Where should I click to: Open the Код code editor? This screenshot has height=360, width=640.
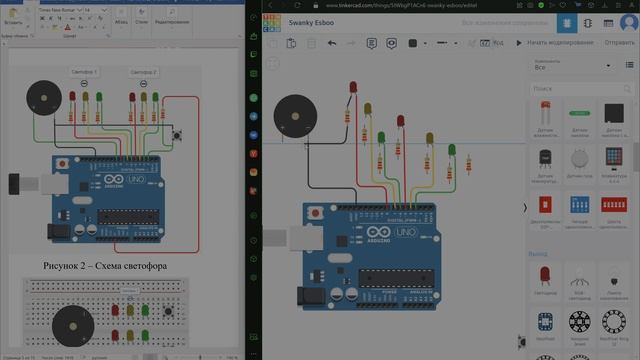click(492, 42)
